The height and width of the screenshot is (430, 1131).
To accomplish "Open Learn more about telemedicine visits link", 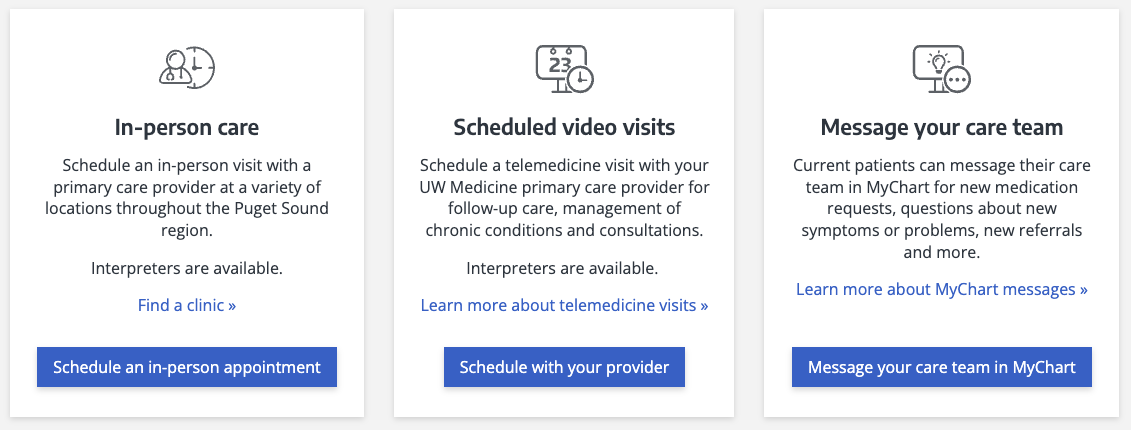I will (564, 305).
